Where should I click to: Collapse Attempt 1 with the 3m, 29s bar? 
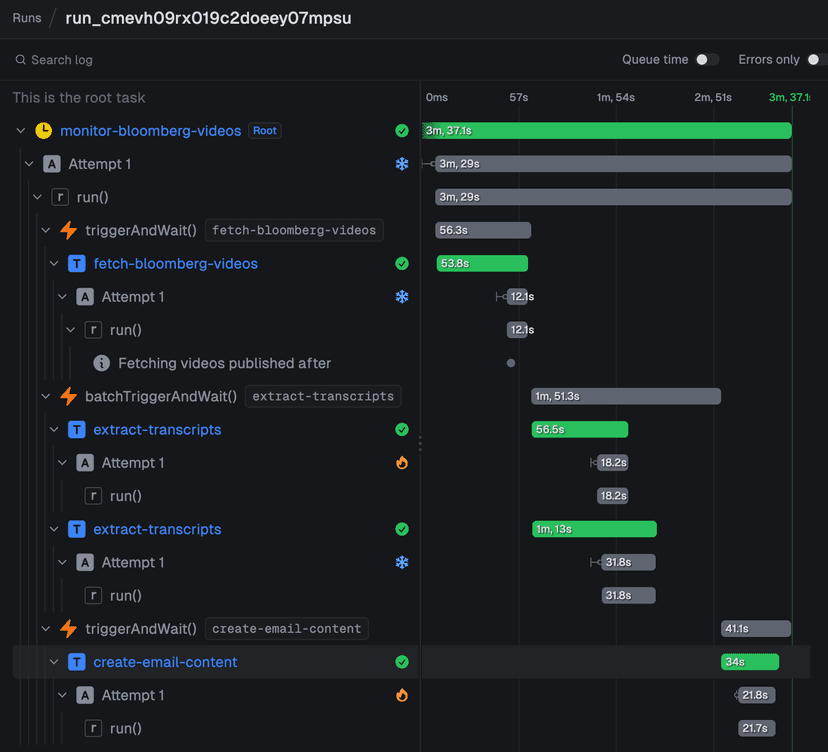pos(29,164)
